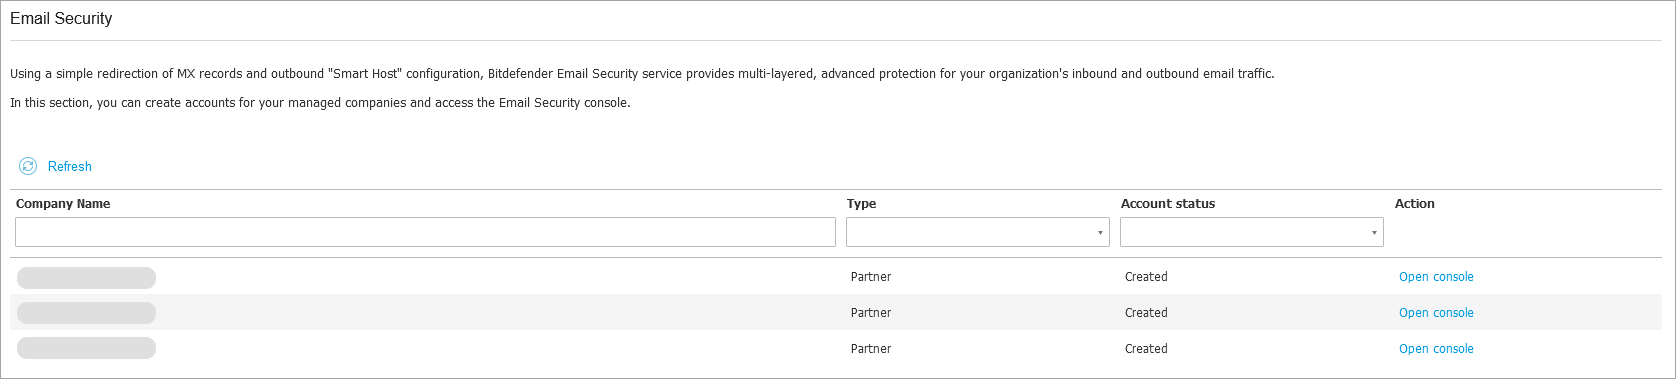Select the Created status in second row
The image size is (1676, 379).
[x=1146, y=313]
